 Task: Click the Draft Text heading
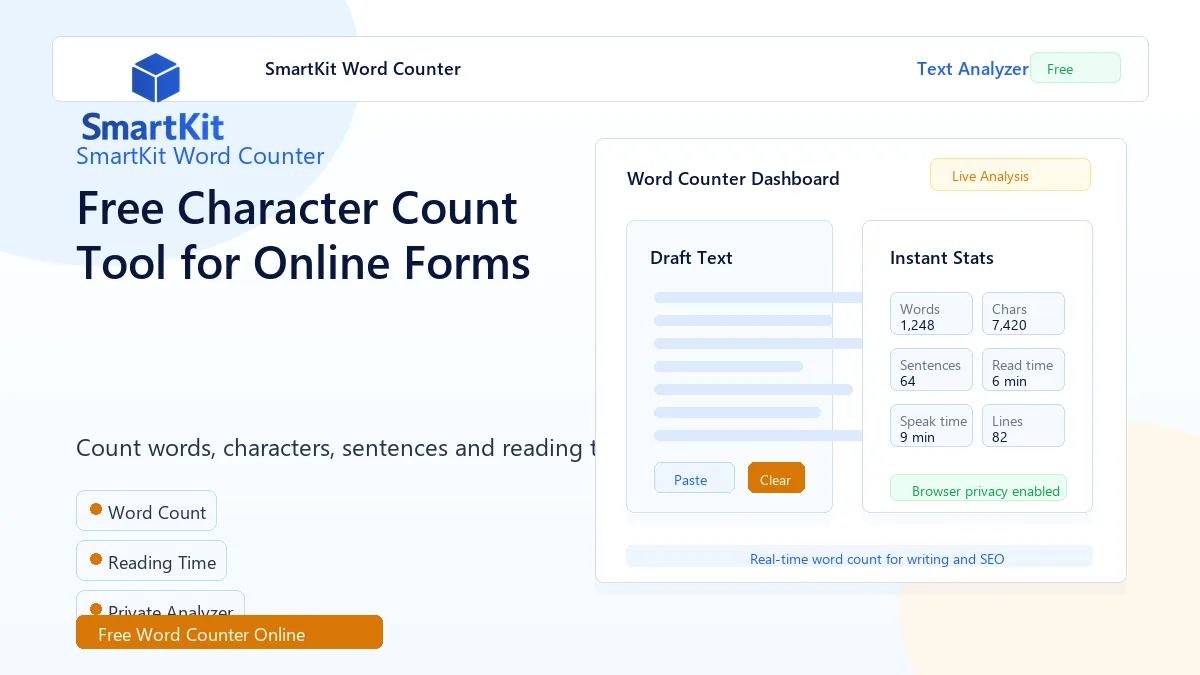tap(691, 257)
